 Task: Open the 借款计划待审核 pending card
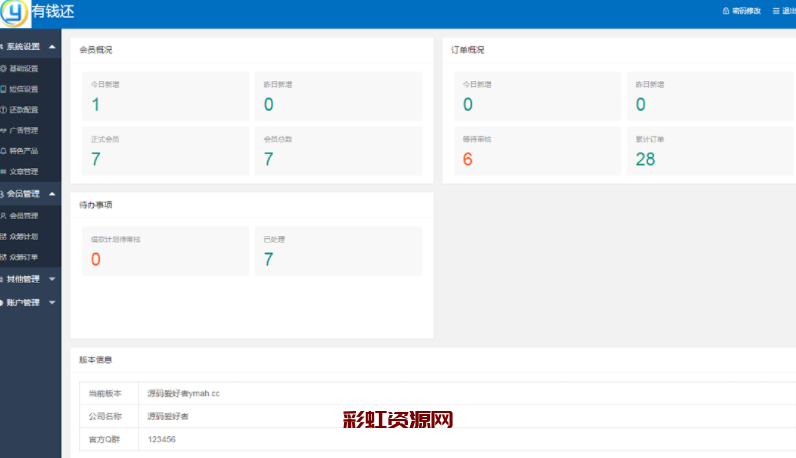tap(165, 251)
